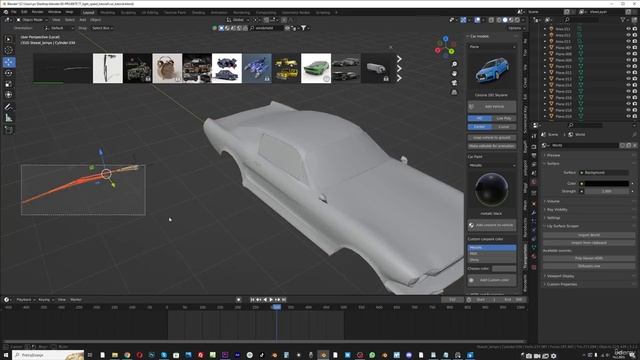
Task: Choose the Add Cube tool
Action: (x=9, y=130)
